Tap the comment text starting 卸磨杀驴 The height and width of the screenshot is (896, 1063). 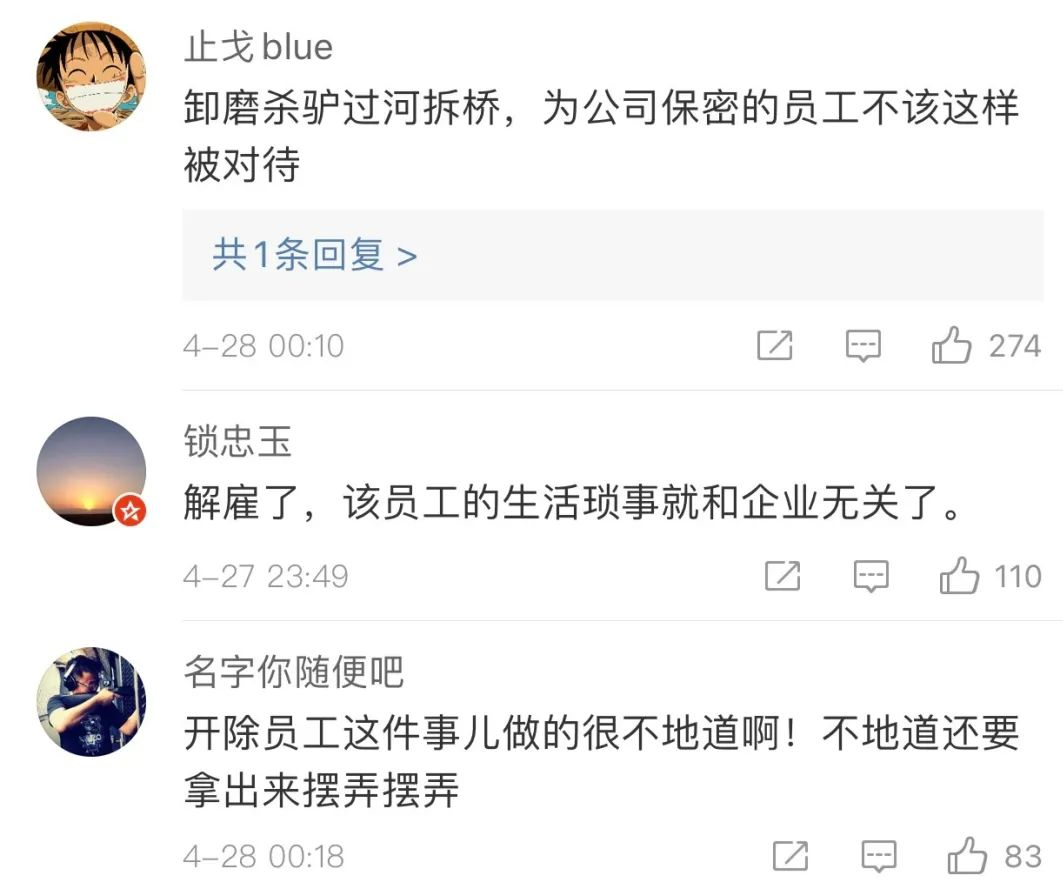(x=601, y=136)
